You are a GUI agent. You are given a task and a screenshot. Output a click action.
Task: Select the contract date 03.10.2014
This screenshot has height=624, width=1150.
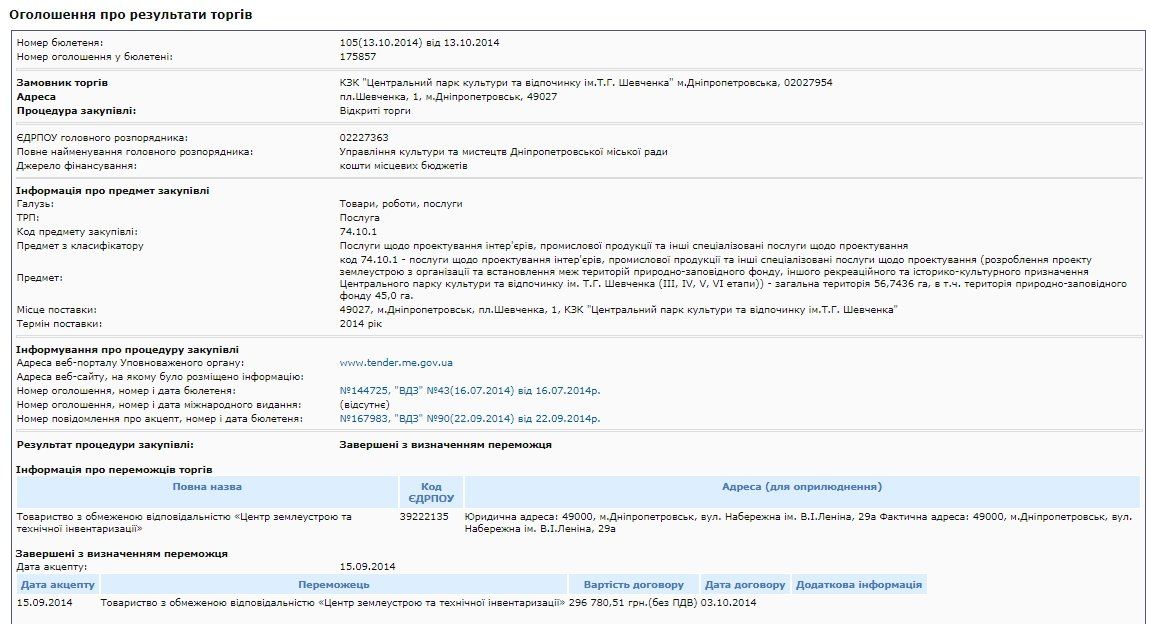729,602
